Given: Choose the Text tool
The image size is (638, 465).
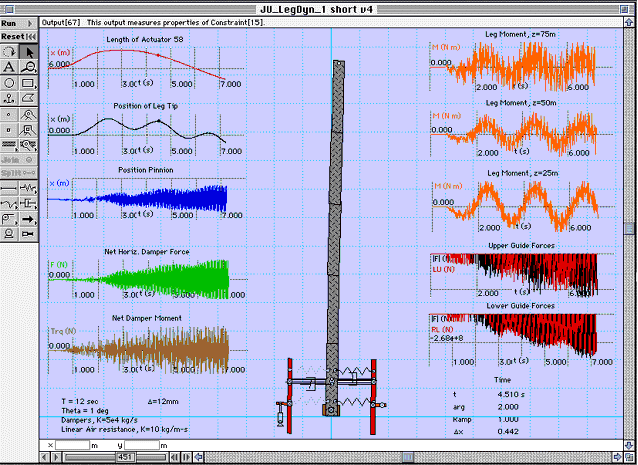Looking at the screenshot, I should click(x=9, y=66).
